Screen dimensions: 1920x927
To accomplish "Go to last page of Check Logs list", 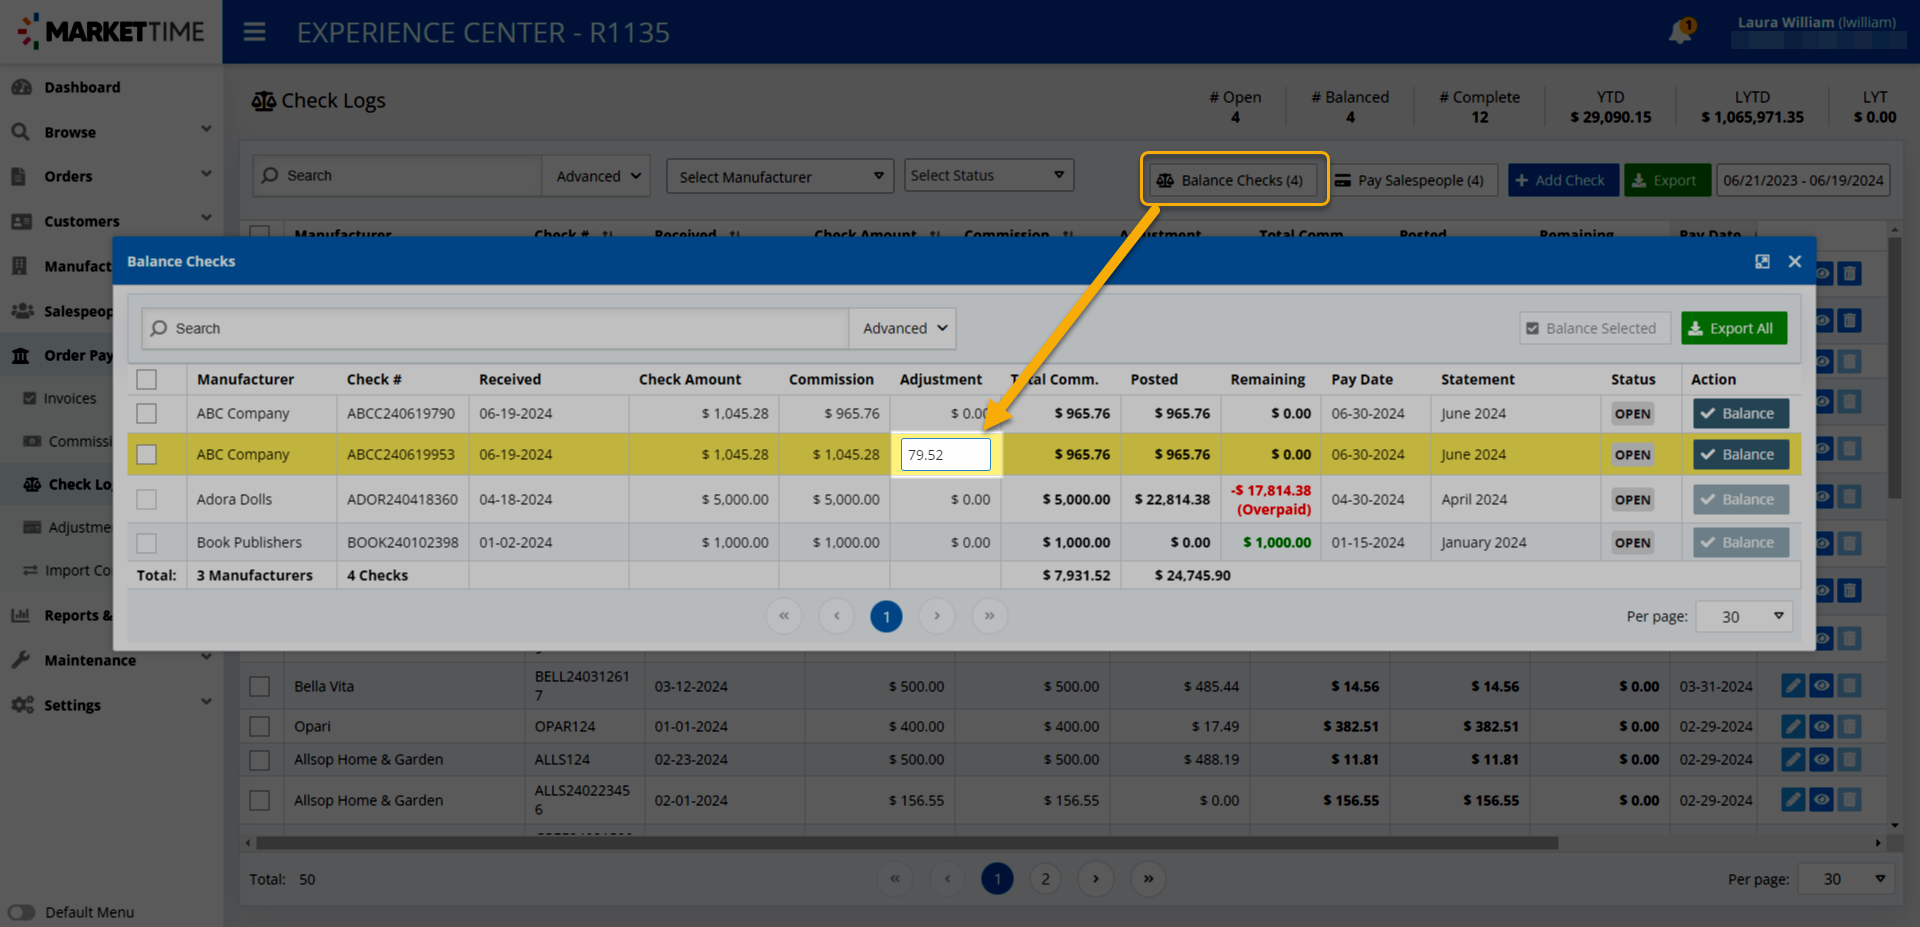I will coord(1148,879).
